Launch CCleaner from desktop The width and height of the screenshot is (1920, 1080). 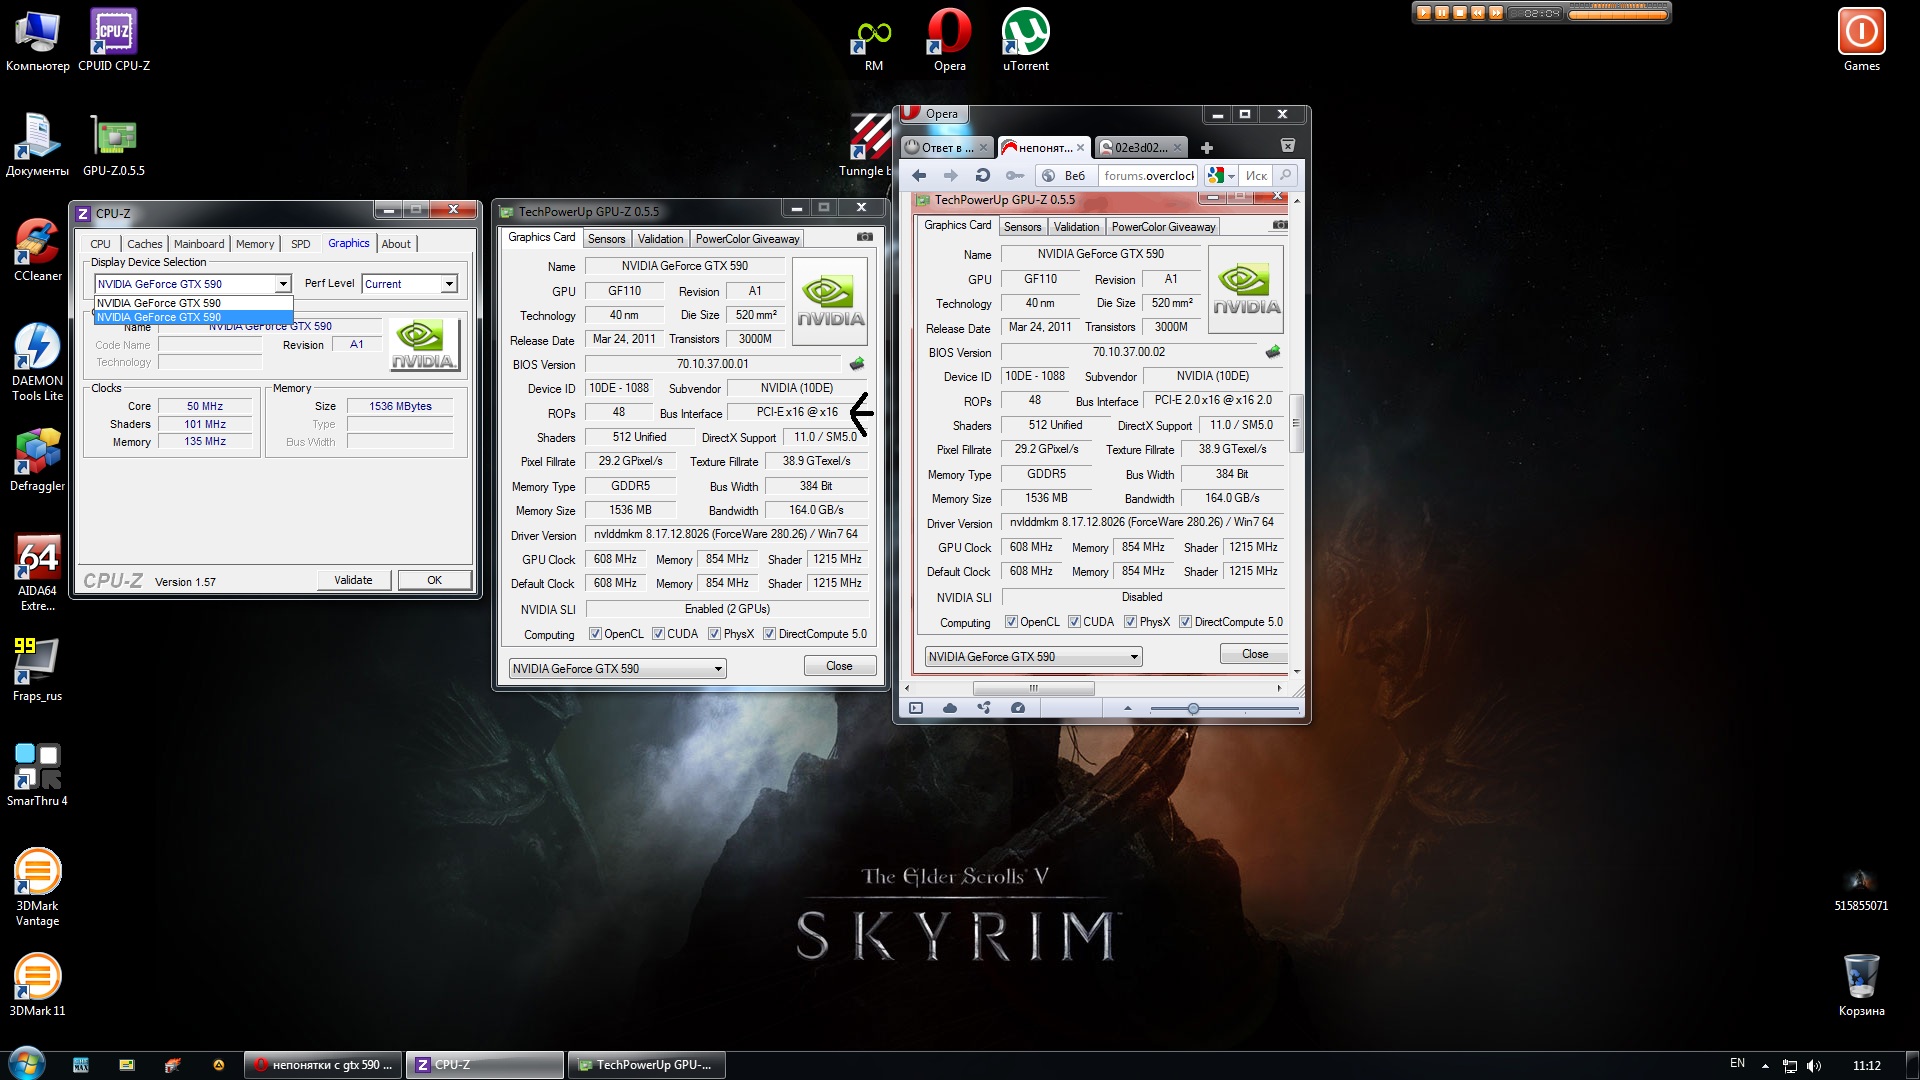pyautogui.click(x=38, y=248)
